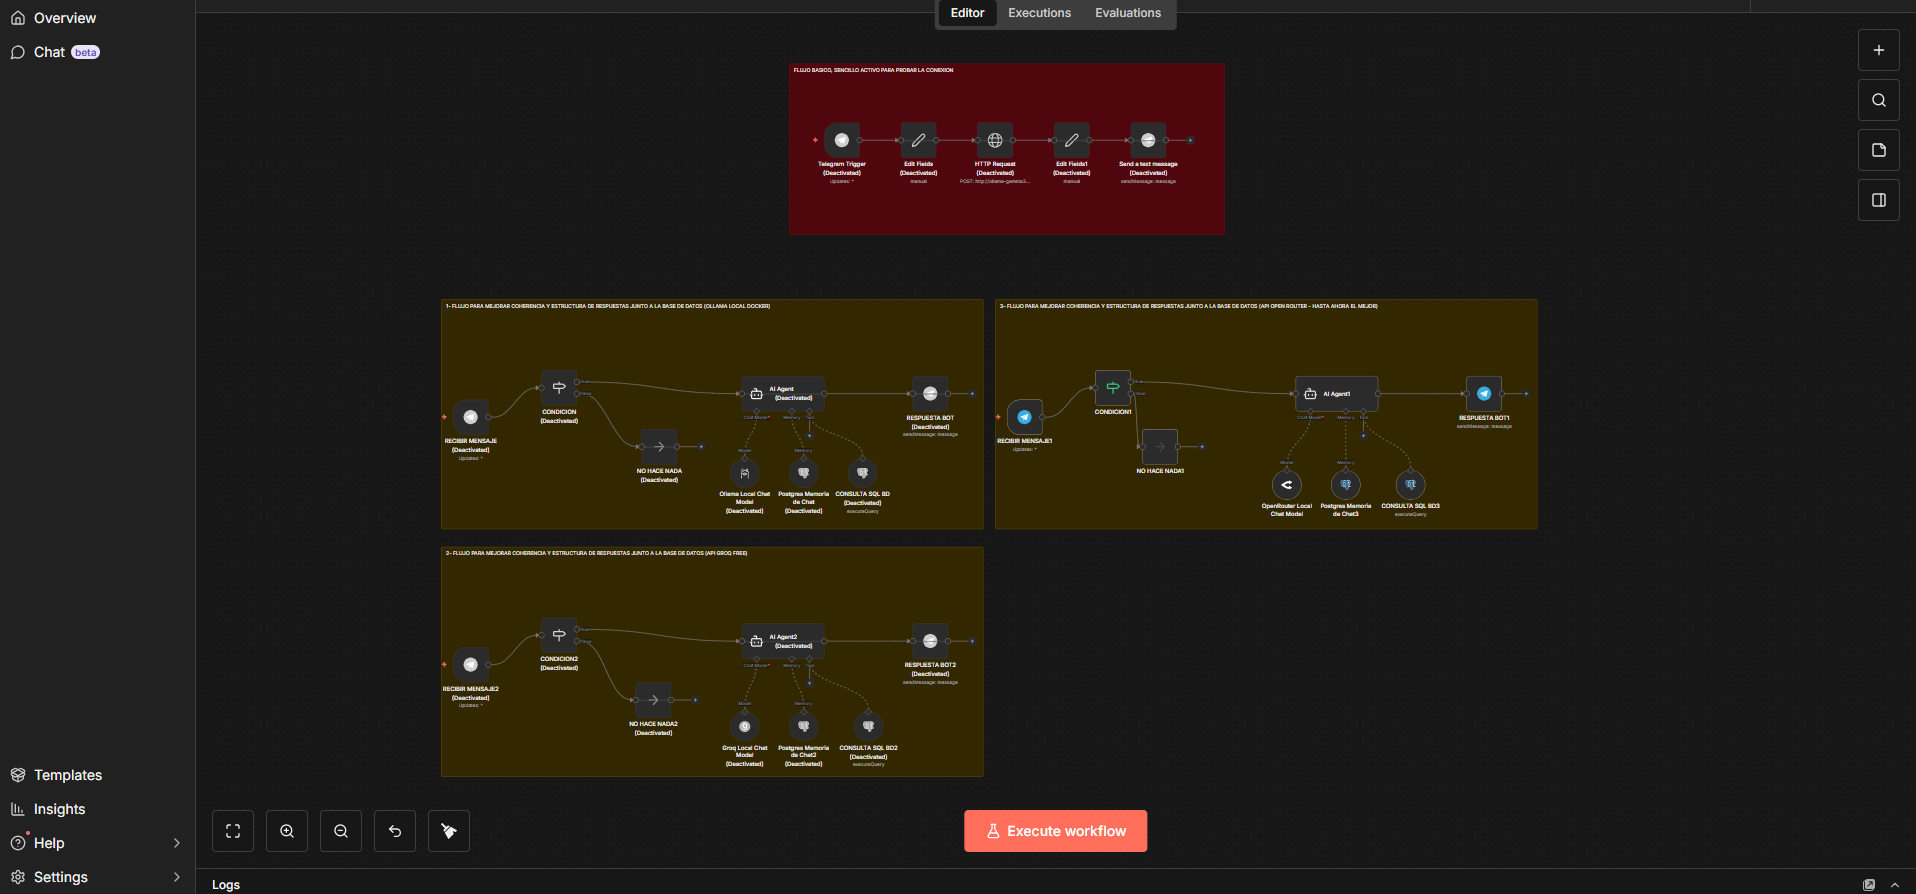Expand the Logs panel chevron
The width and height of the screenshot is (1916, 894).
coord(1894,885)
